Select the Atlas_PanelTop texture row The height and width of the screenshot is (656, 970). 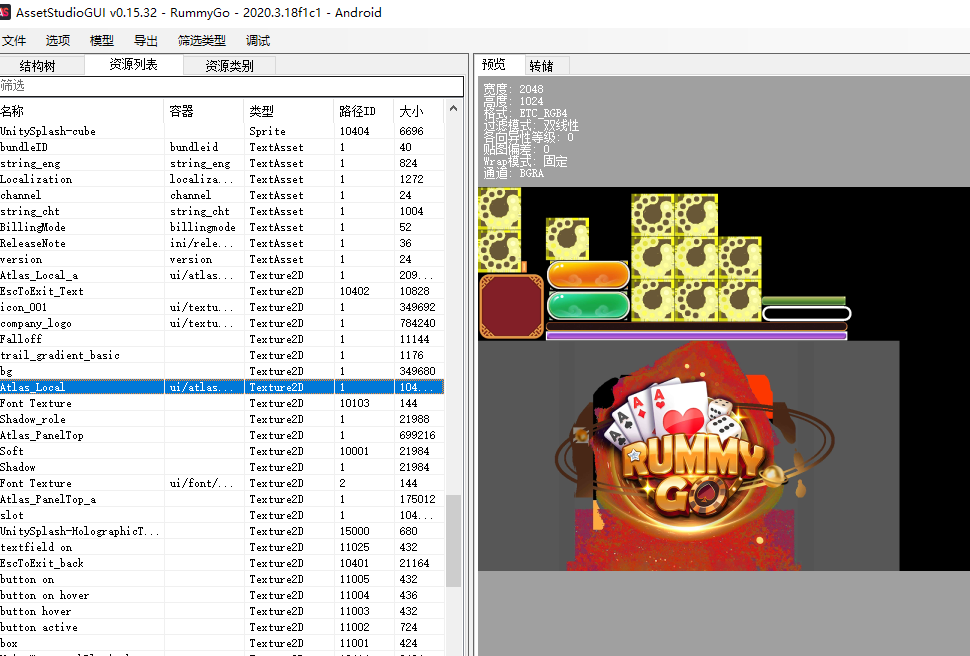tap(222, 435)
